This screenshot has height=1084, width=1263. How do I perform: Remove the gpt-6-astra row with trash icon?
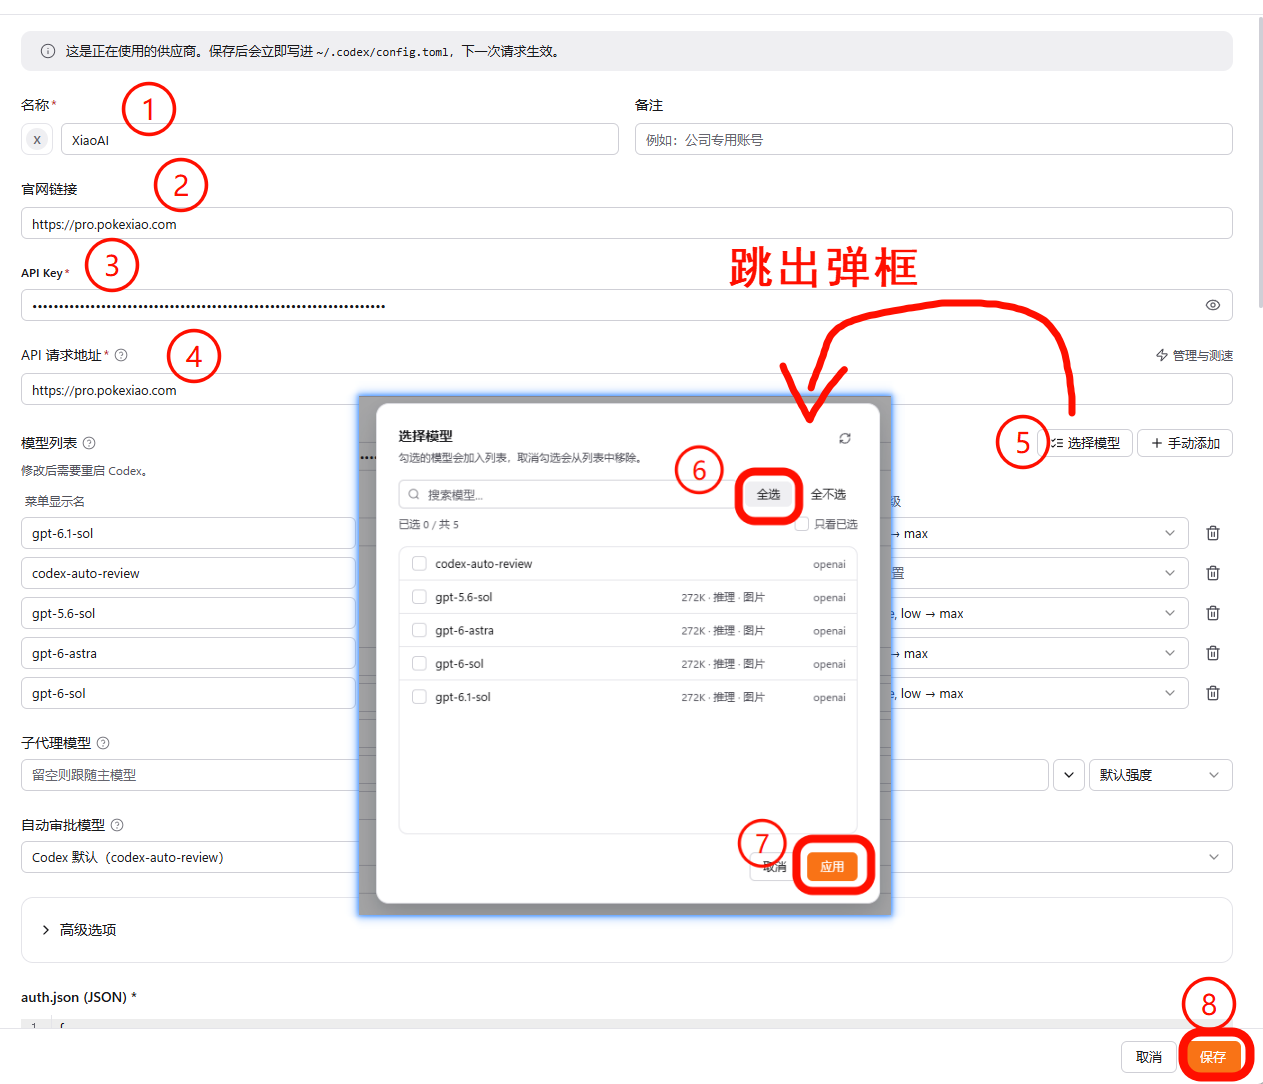coord(1213,653)
